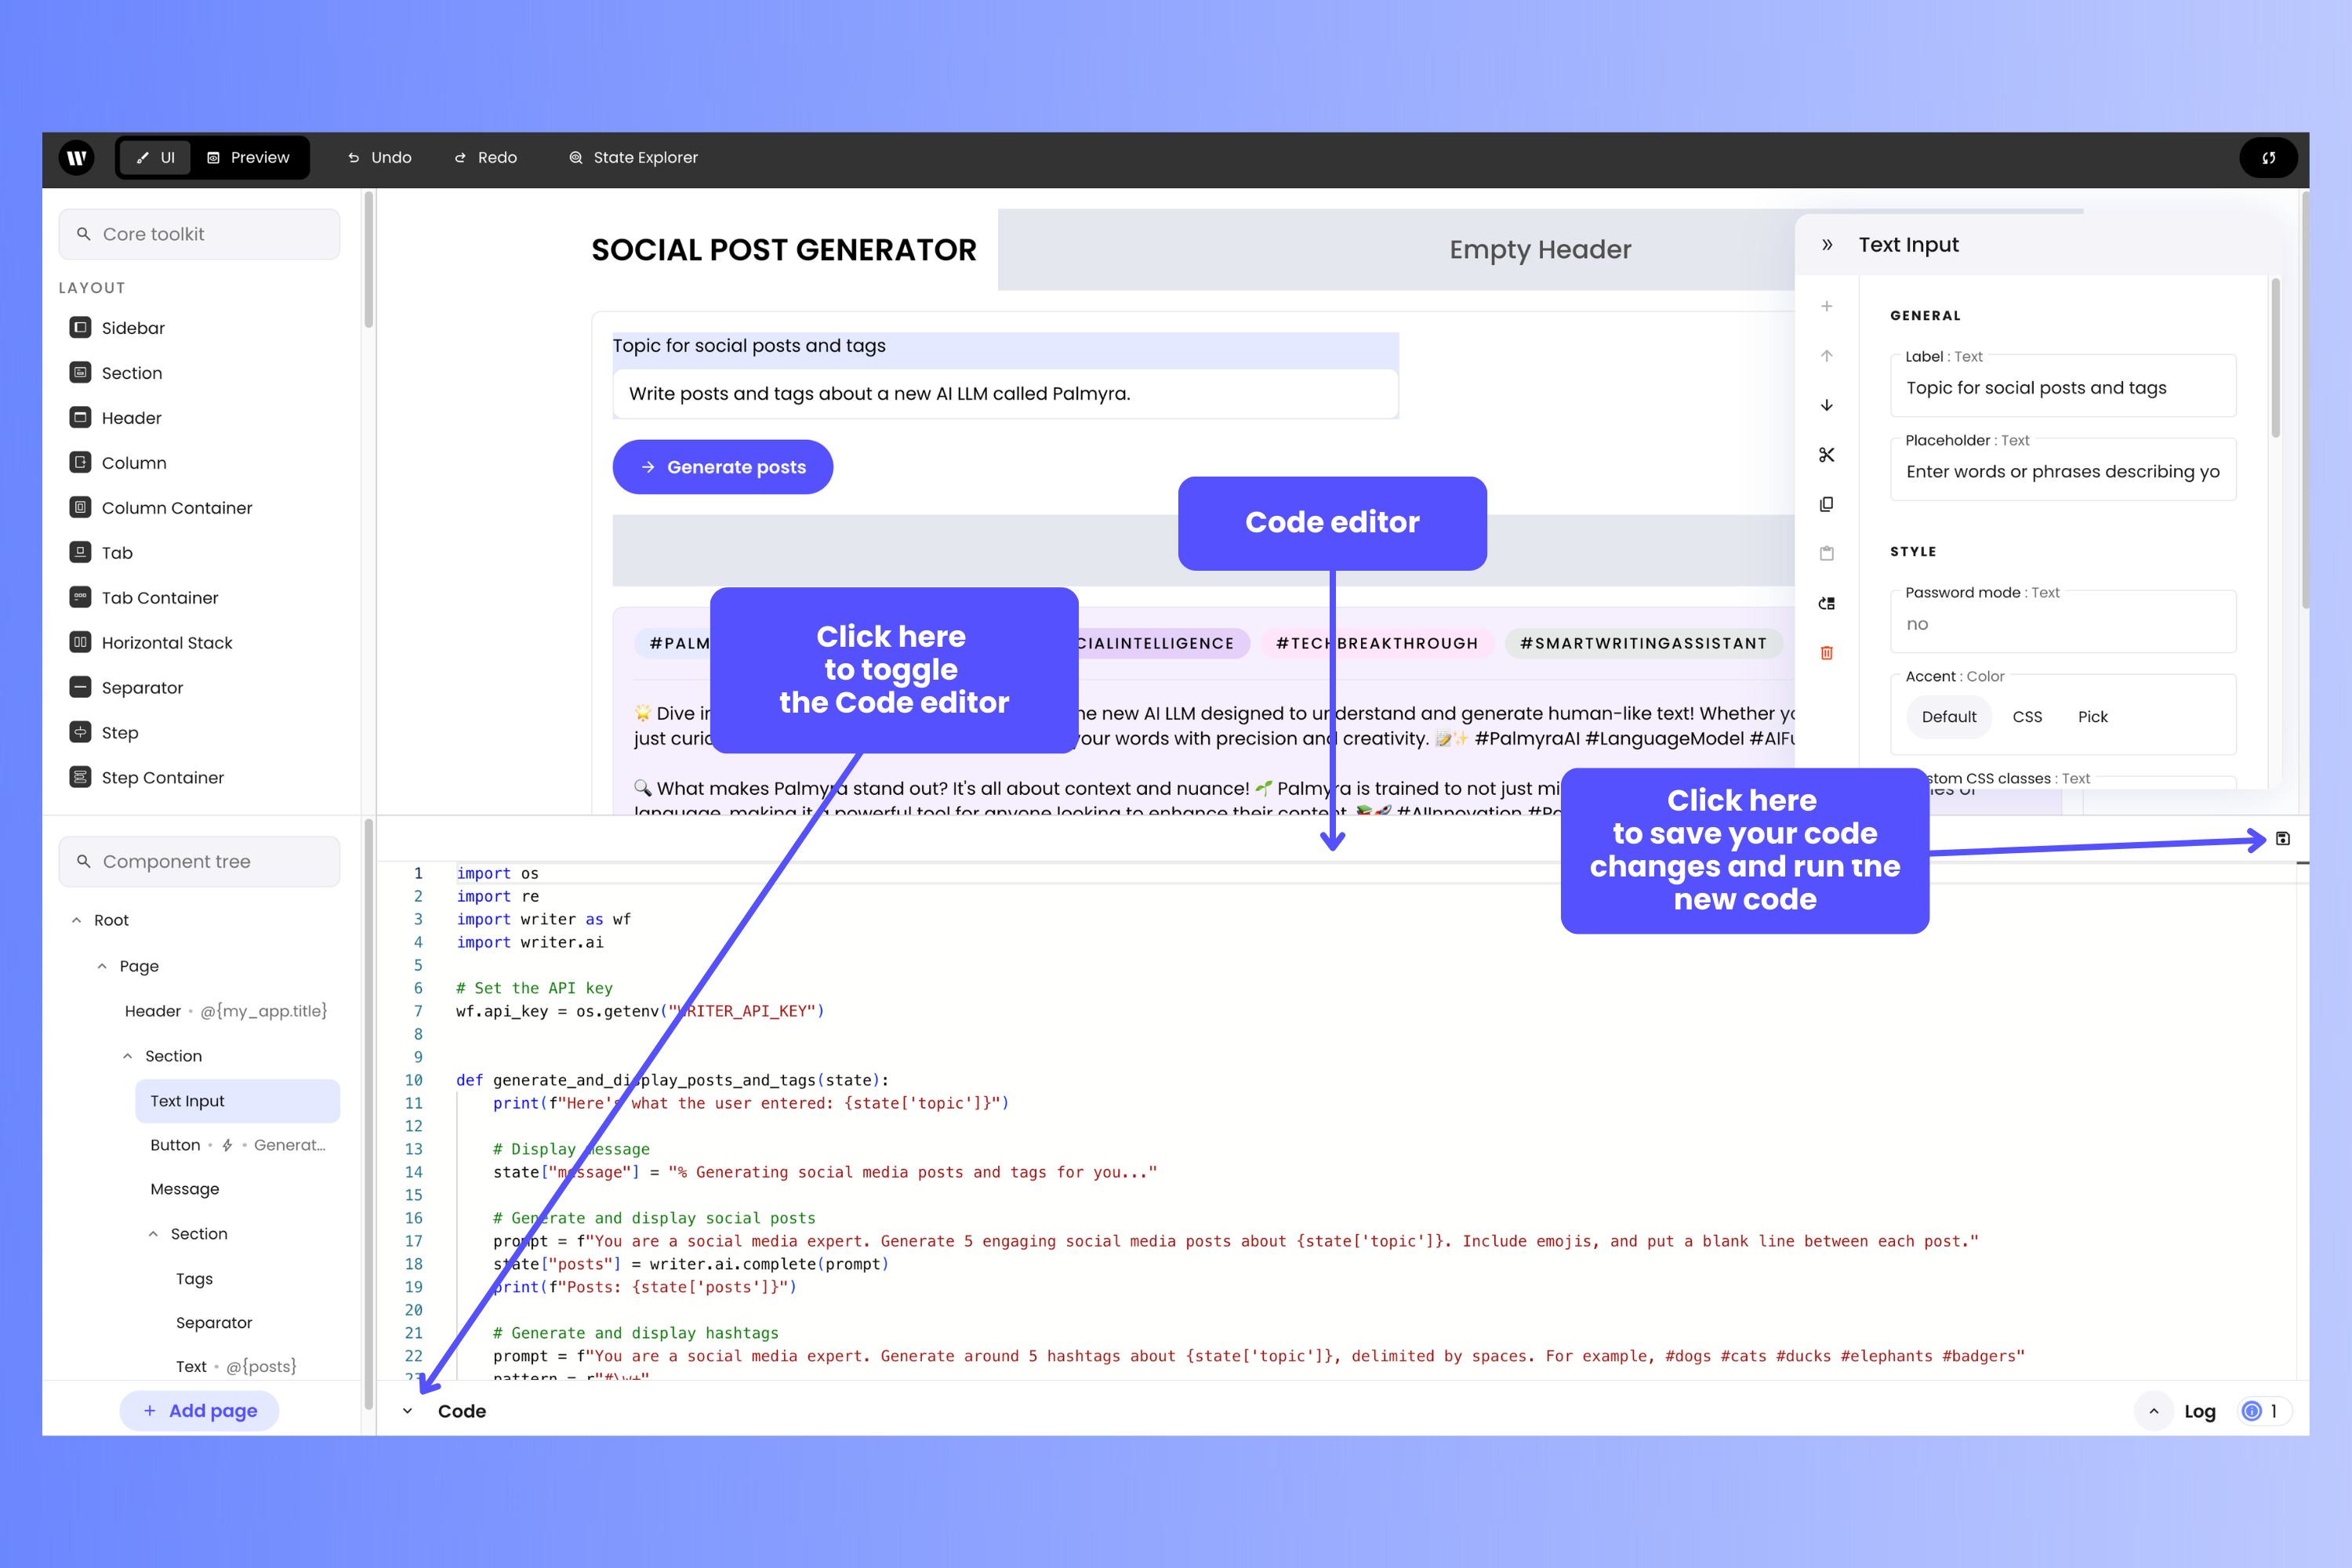Click code line 10 function definition
The width and height of the screenshot is (2352, 1568).
point(672,1080)
